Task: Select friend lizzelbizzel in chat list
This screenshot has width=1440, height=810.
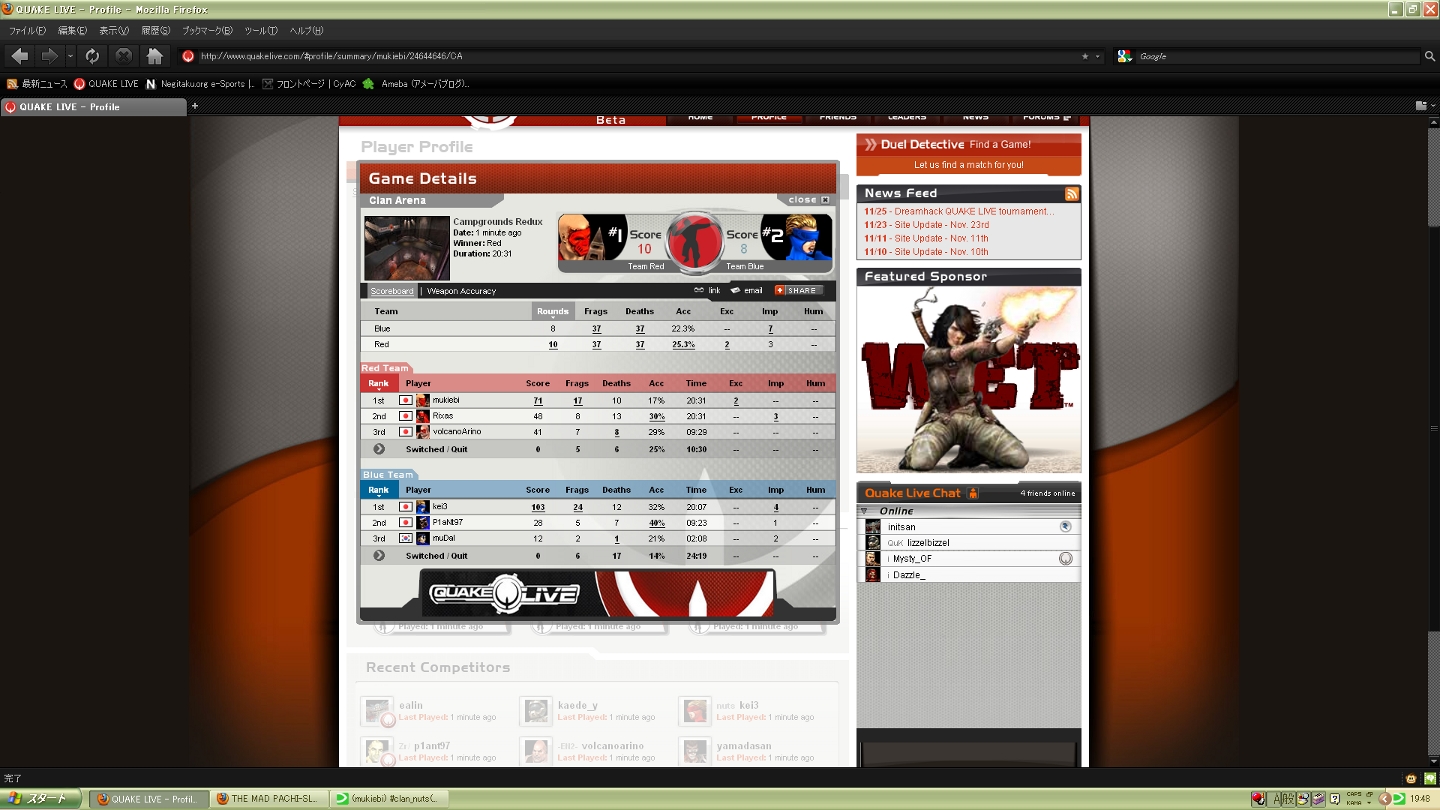Action: click(x=968, y=543)
